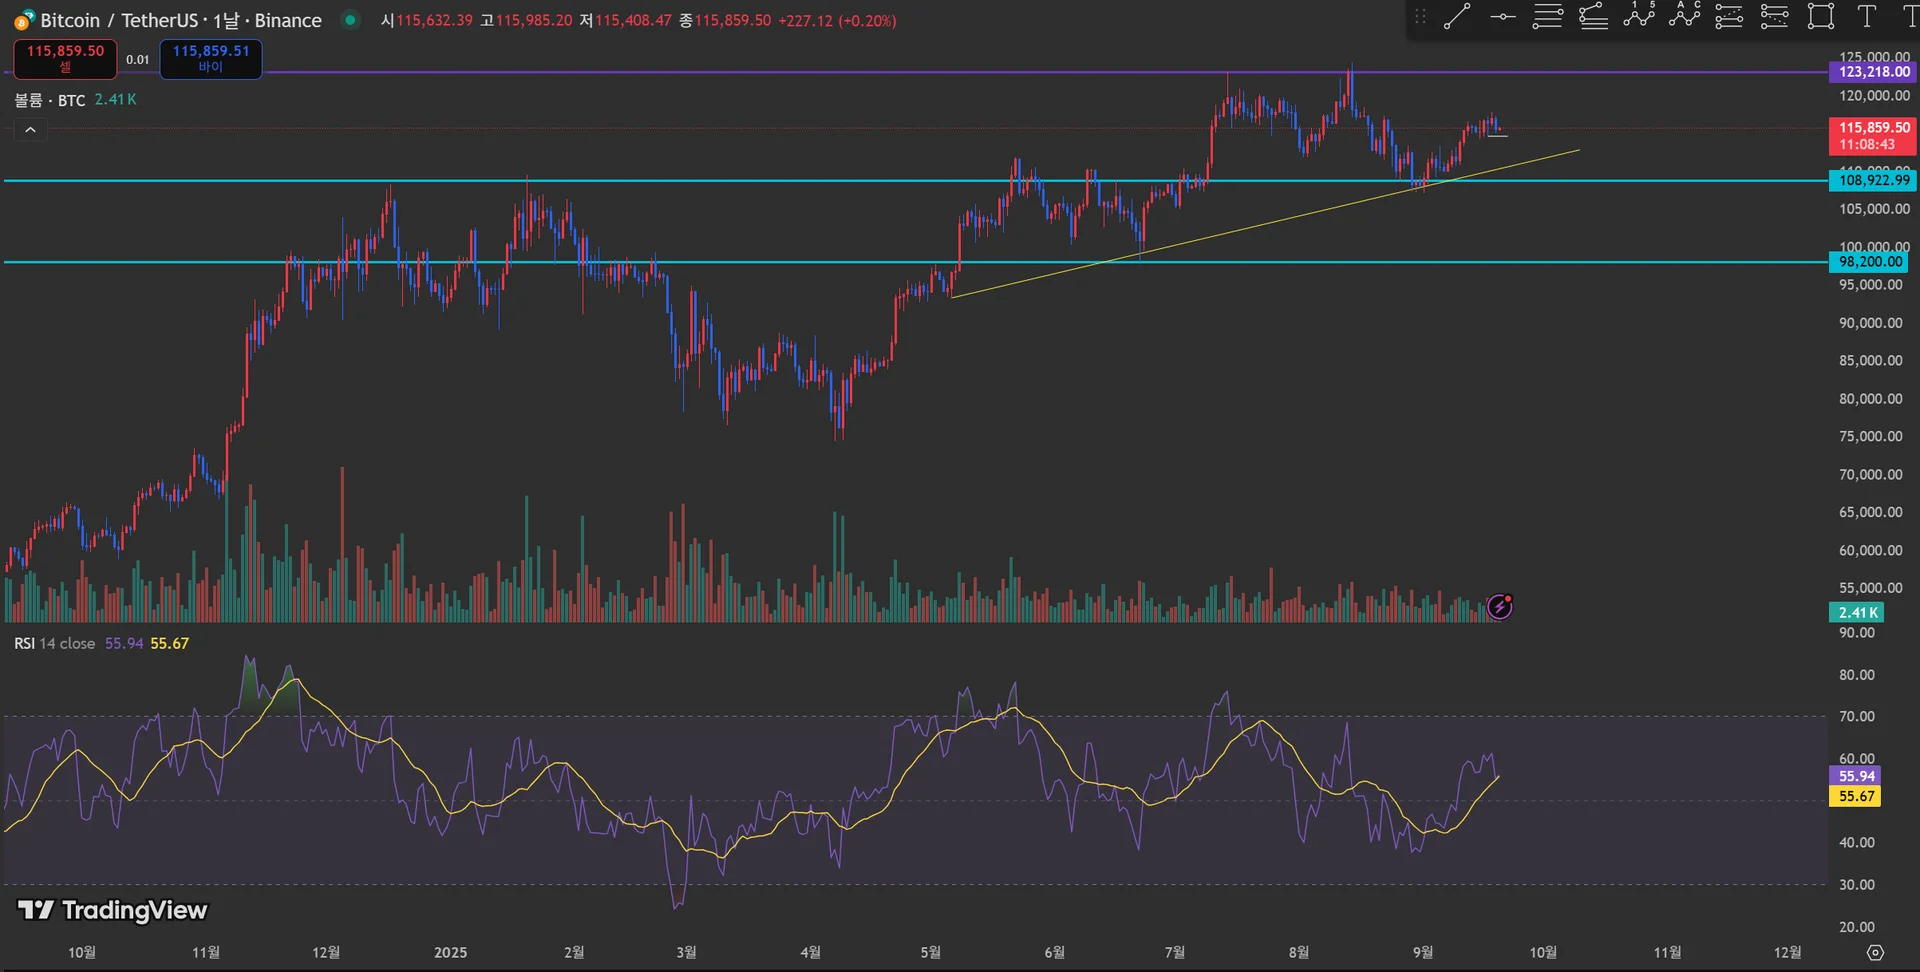Select the Horizontal Line drawing tool
This screenshot has height=972, width=1920.
pos(1502,16)
